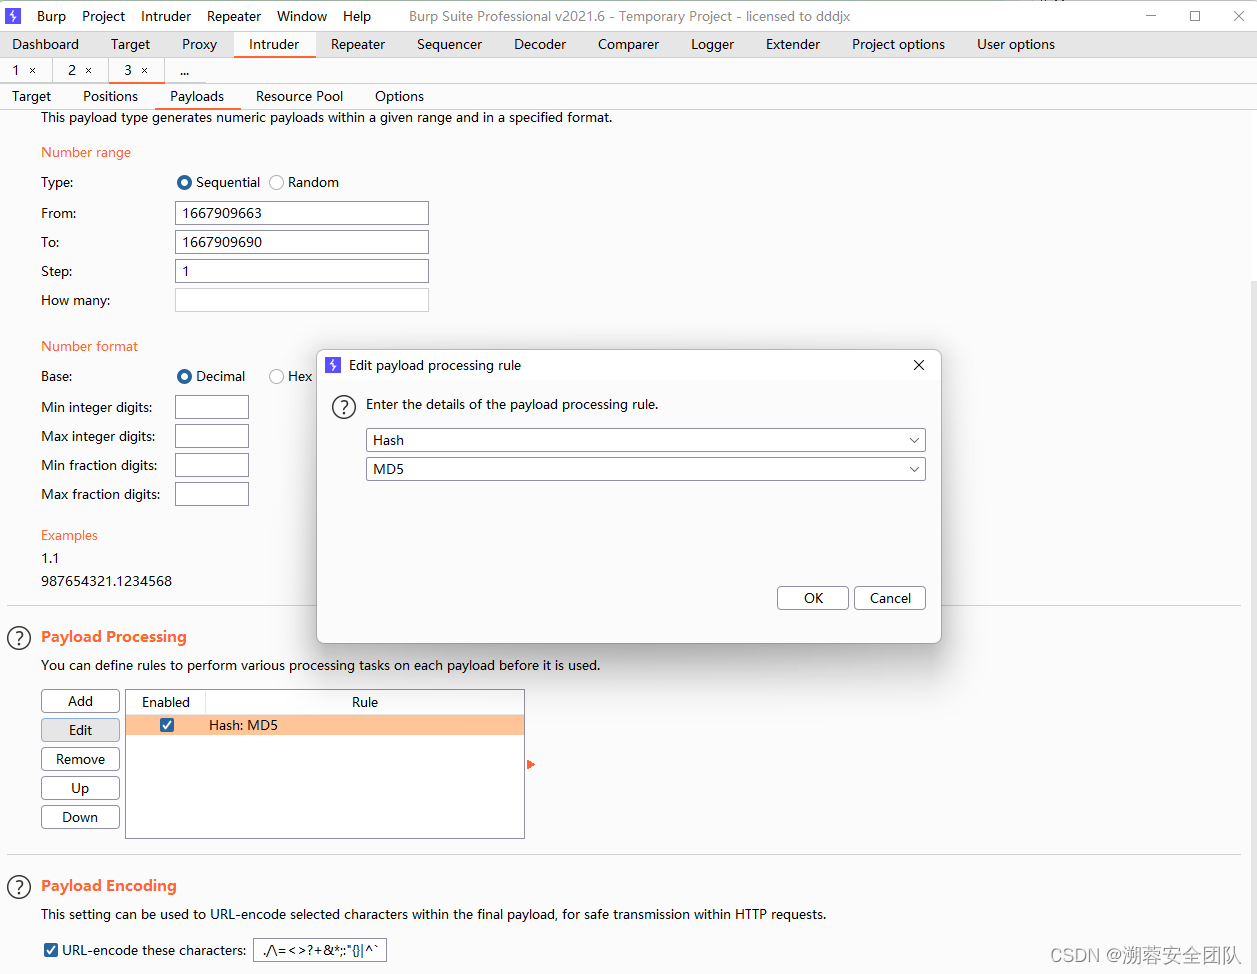Click the From number field
Image resolution: width=1257 pixels, height=974 pixels.
click(x=302, y=213)
